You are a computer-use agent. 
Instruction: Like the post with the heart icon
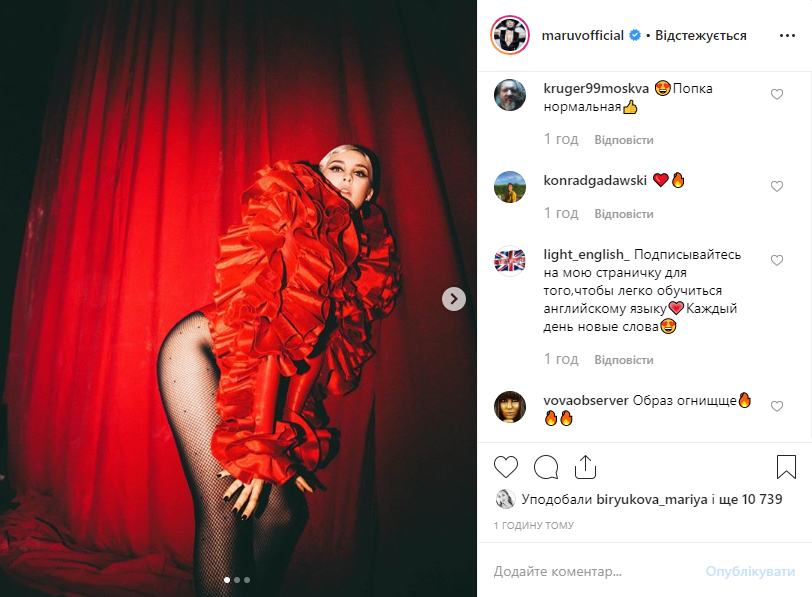pos(505,467)
